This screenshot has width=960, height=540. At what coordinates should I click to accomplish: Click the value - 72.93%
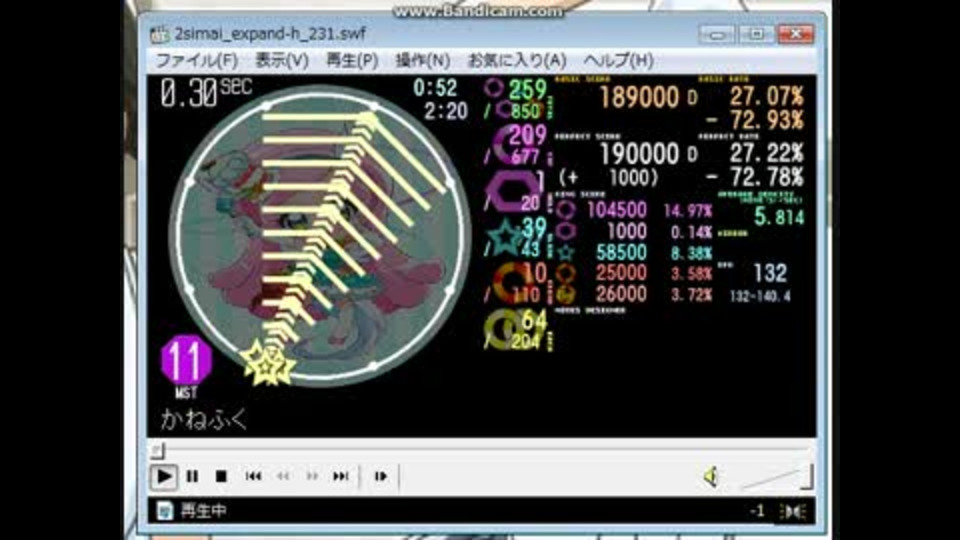(757, 121)
